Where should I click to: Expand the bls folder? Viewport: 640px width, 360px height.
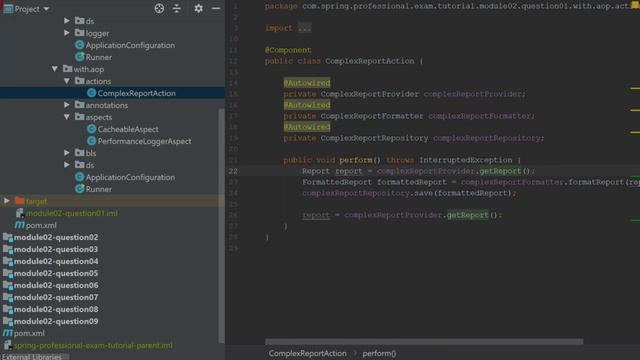pyautogui.click(x=67, y=153)
